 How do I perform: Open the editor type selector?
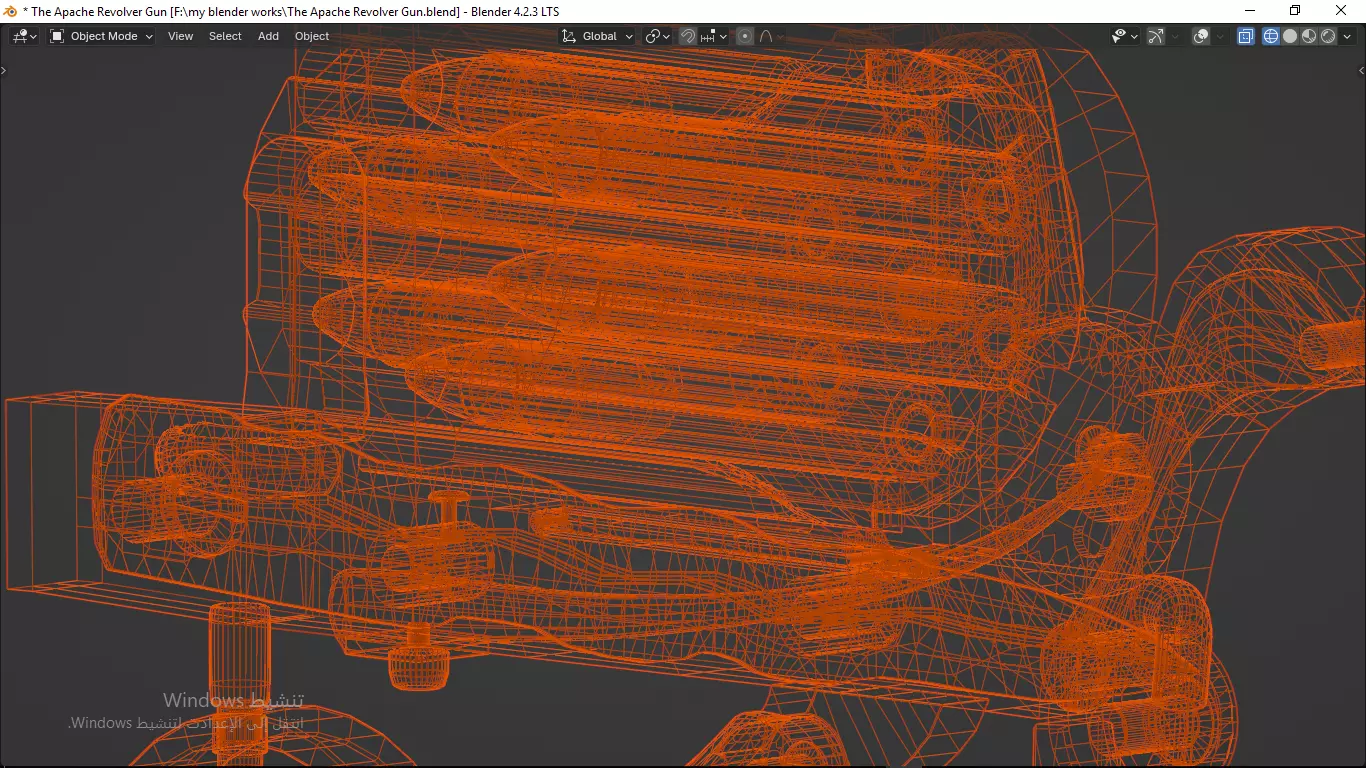tap(24, 36)
